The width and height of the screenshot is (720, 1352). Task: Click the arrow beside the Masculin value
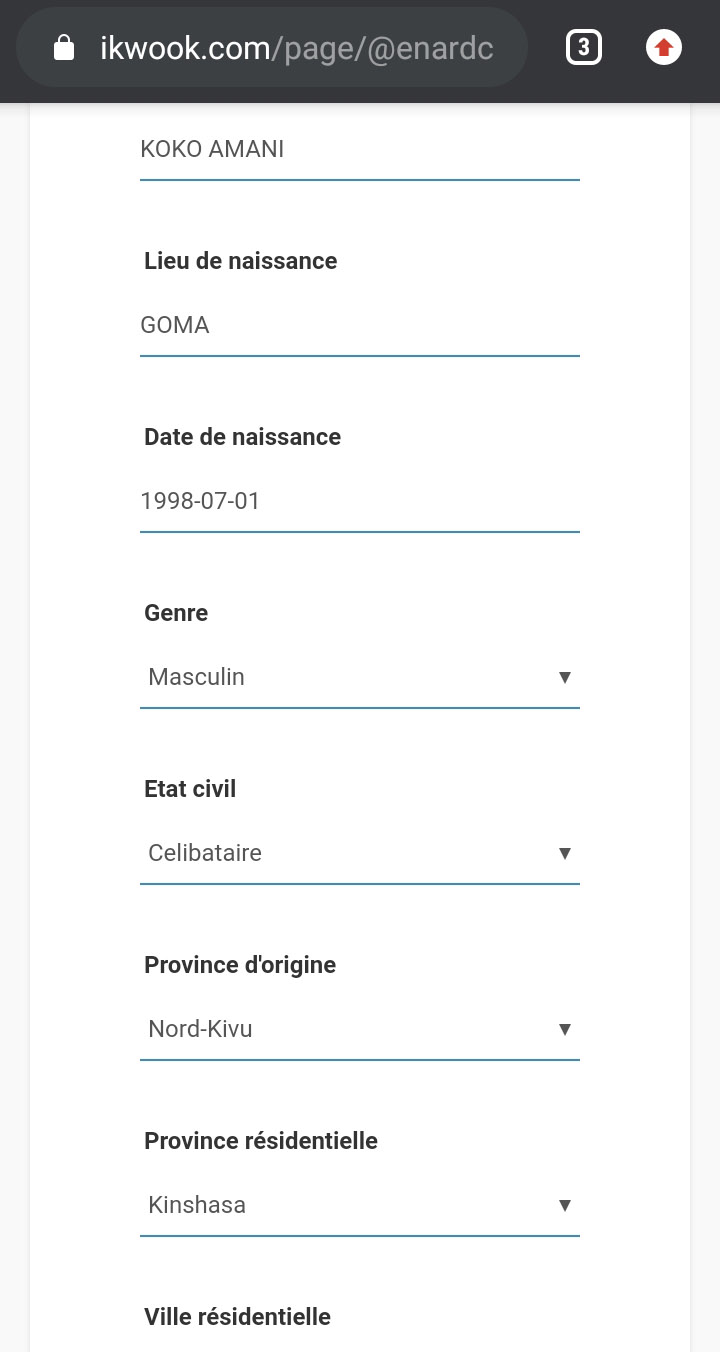coord(565,678)
